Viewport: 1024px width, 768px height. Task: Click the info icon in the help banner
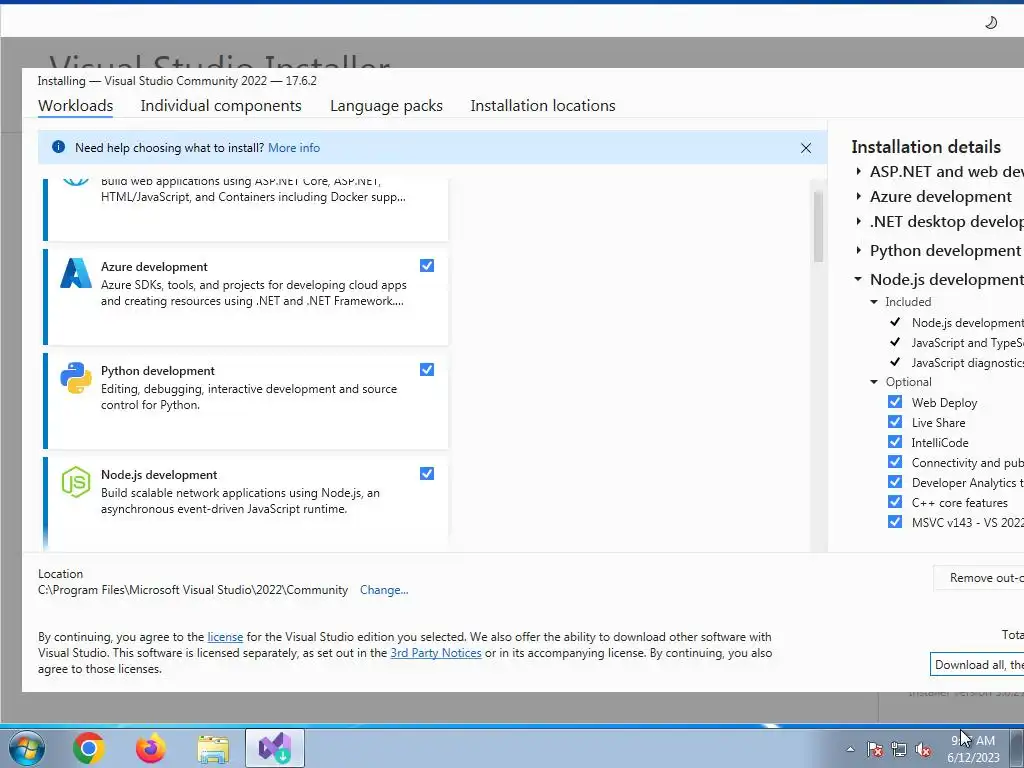(x=58, y=147)
